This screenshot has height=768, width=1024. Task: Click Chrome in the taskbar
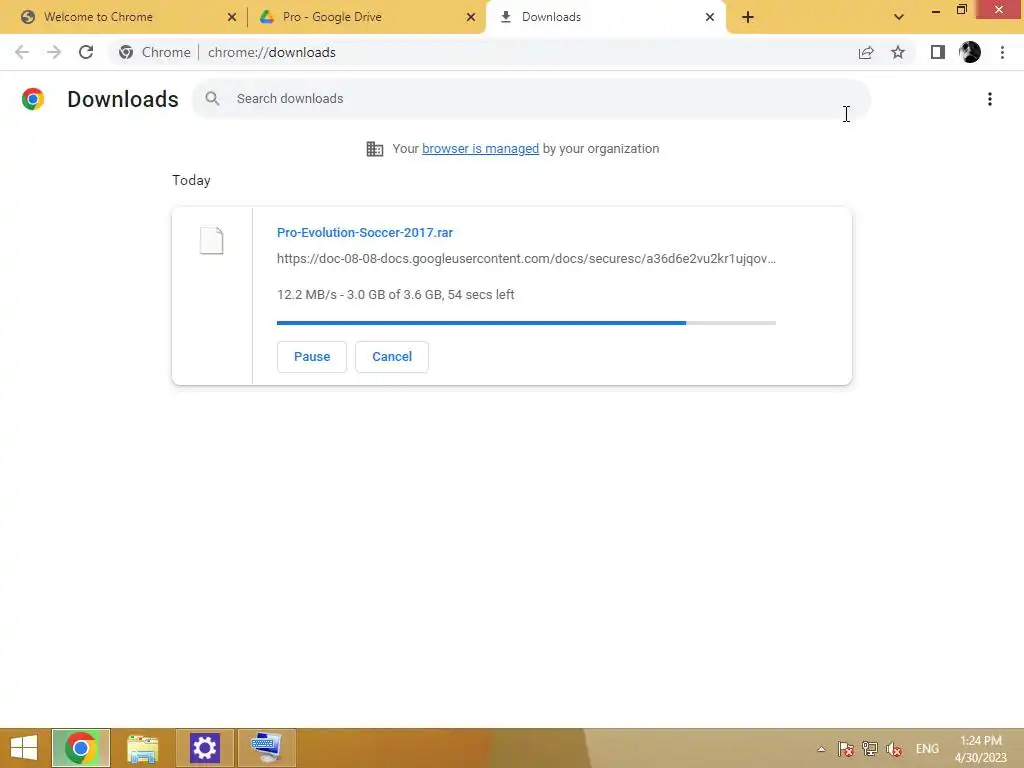pos(81,748)
